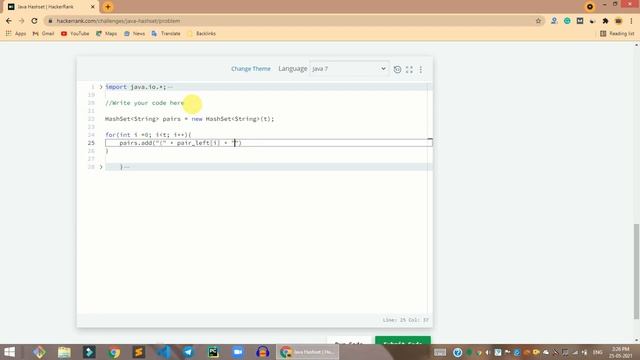This screenshot has height=360, width=640.
Task: Open a new tab with the plus button
Action: click(x=108, y=7)
